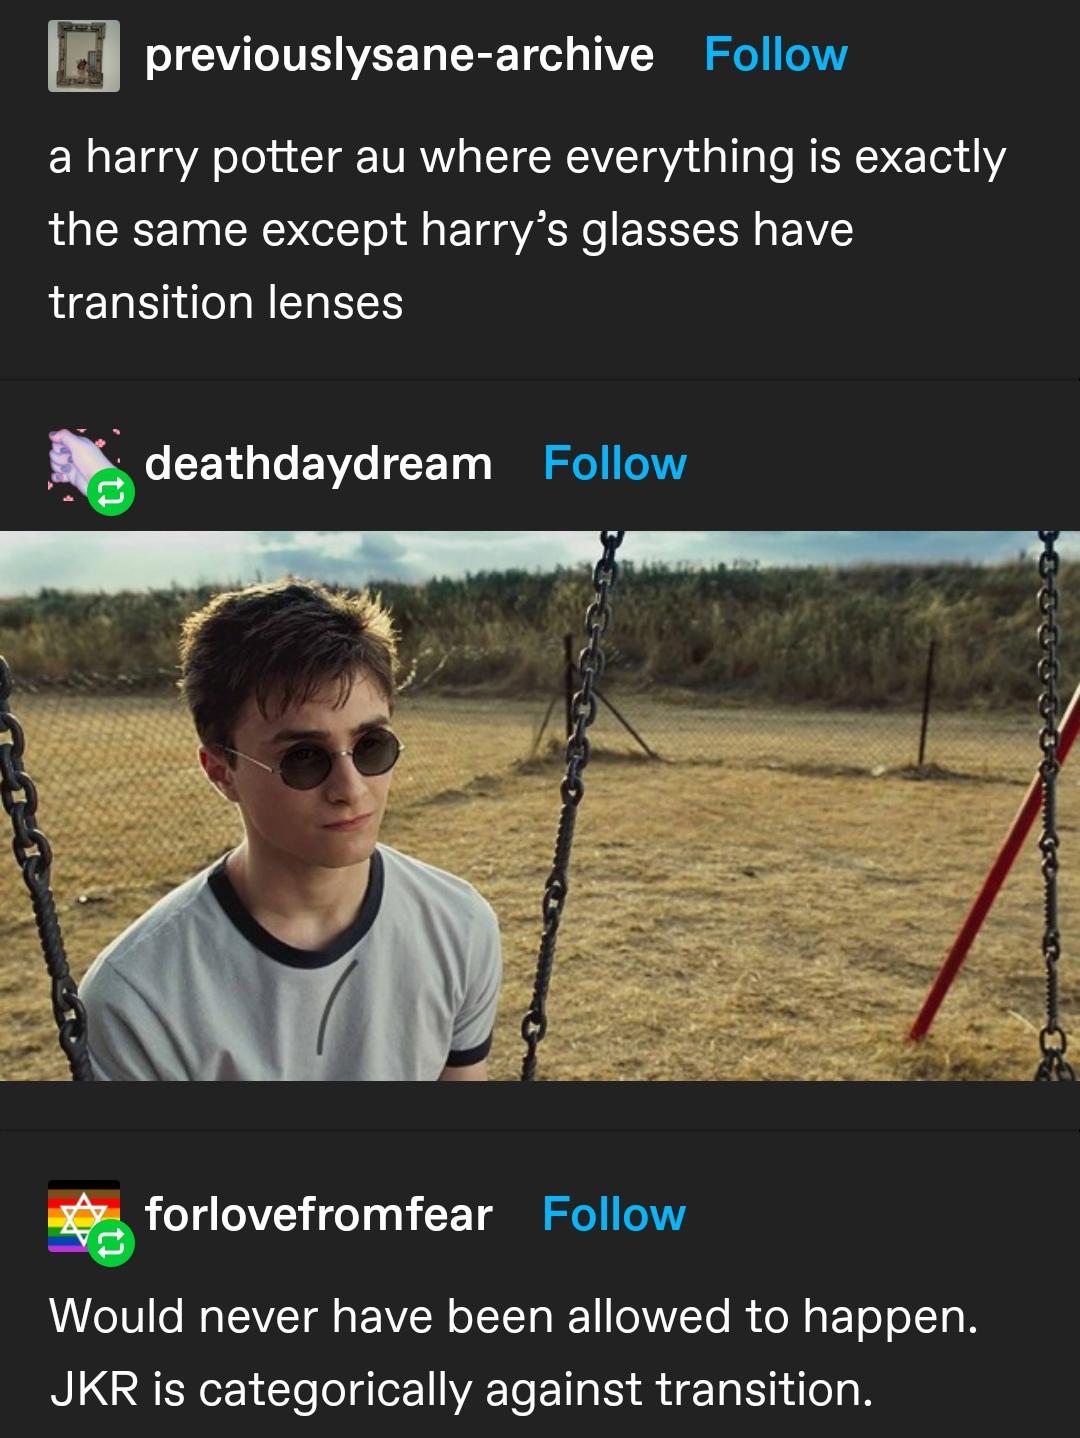Open forlovefromfear's rainbow flag avatar
The image size is (1080, 1438).
(78, 1212)
